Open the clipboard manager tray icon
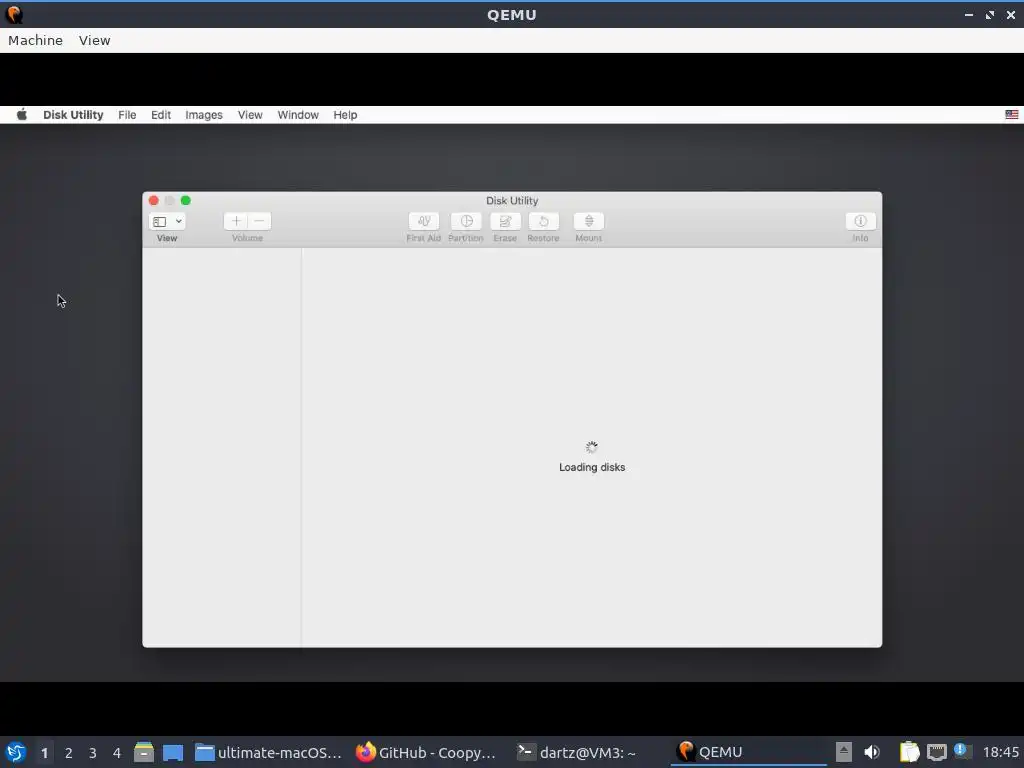The height and width of the screenshot is (768, 1024). [909, 752]
